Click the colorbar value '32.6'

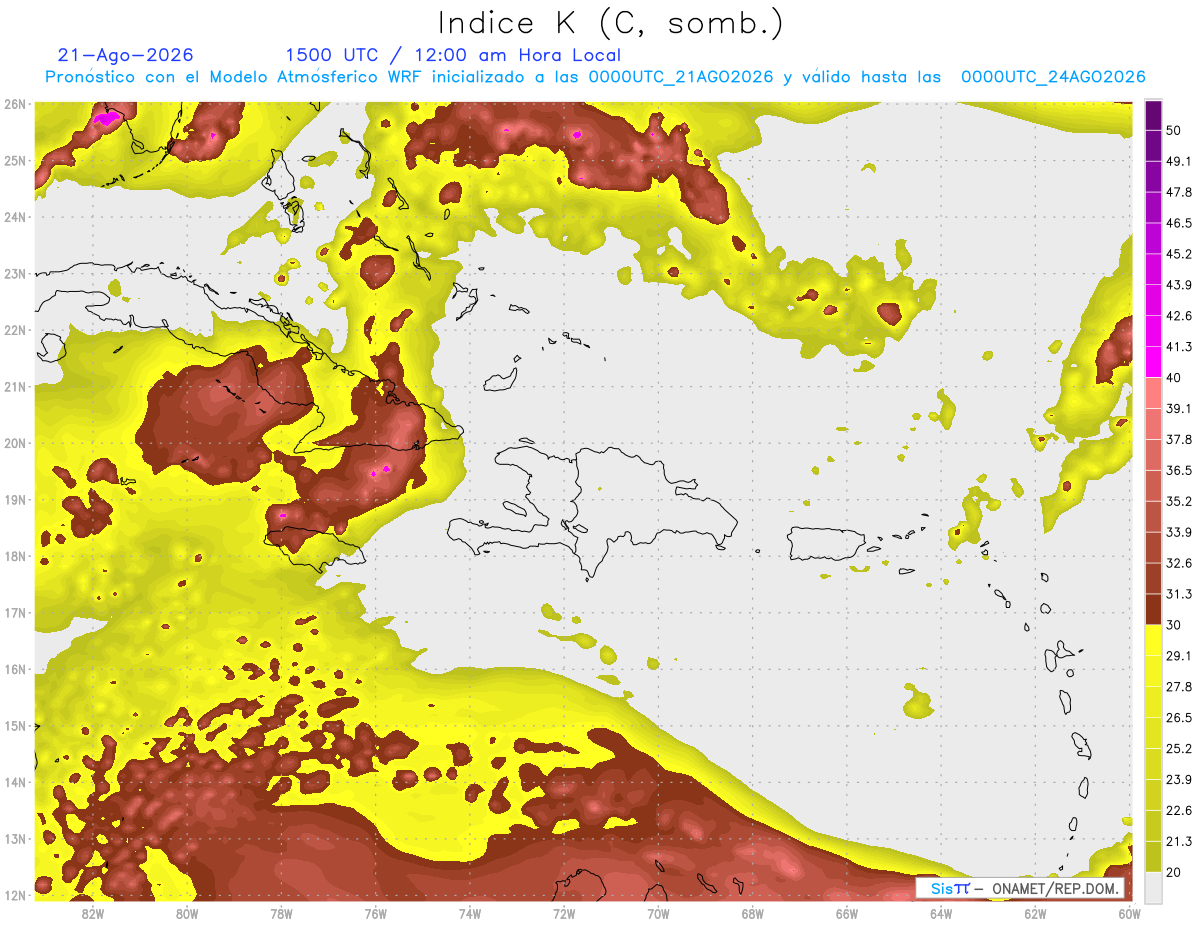click(1180, 563)
